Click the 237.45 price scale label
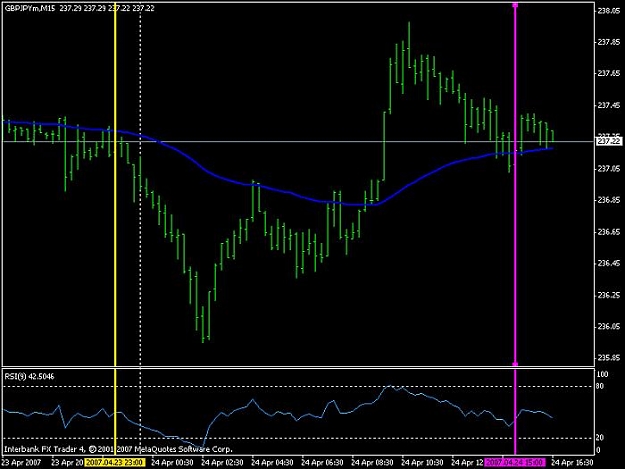 pos(609,105)
